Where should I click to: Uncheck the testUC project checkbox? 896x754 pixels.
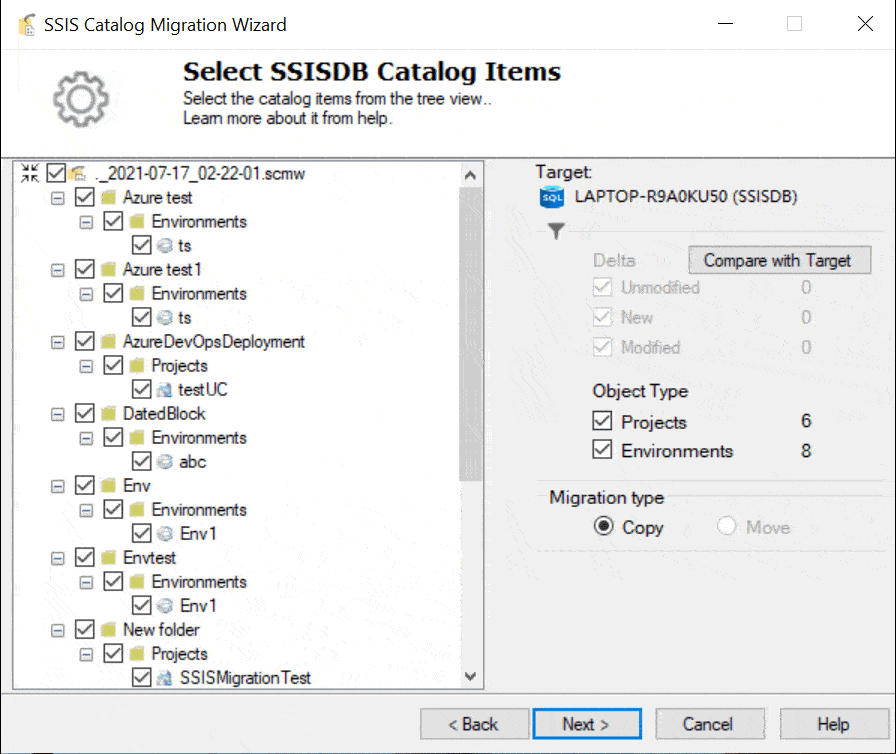[x=141, y=389]
